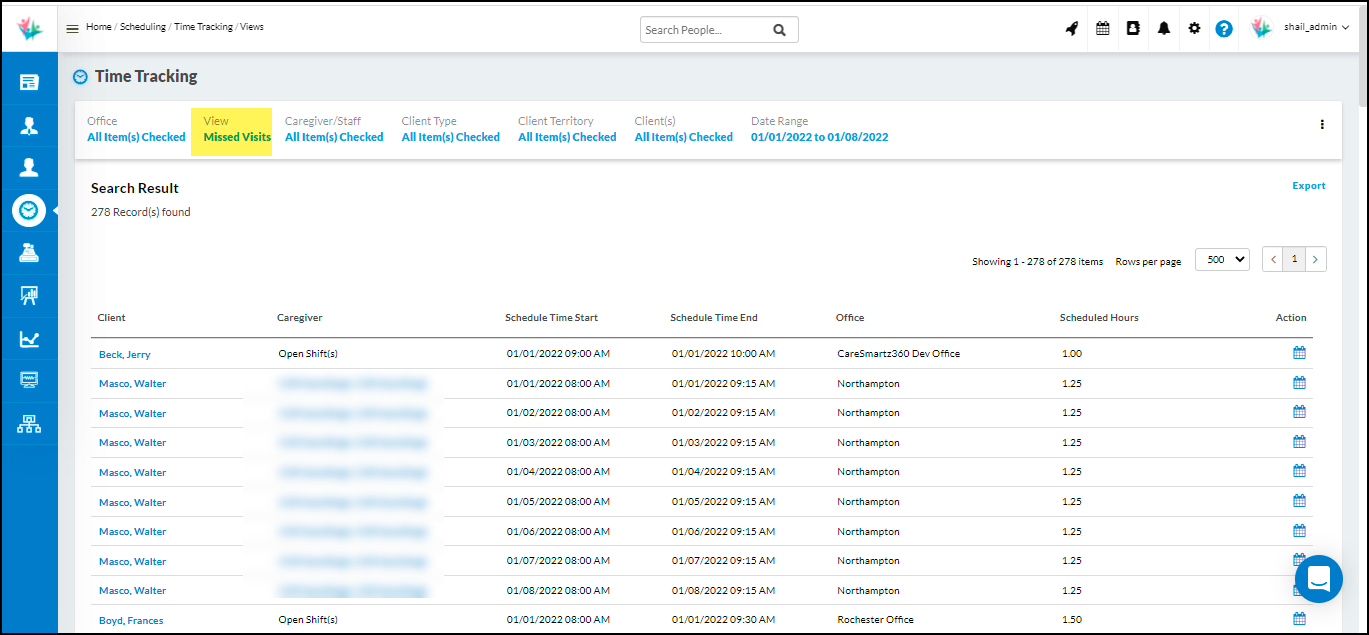Click the Scheduling breadcrumb

coord(143,27)
